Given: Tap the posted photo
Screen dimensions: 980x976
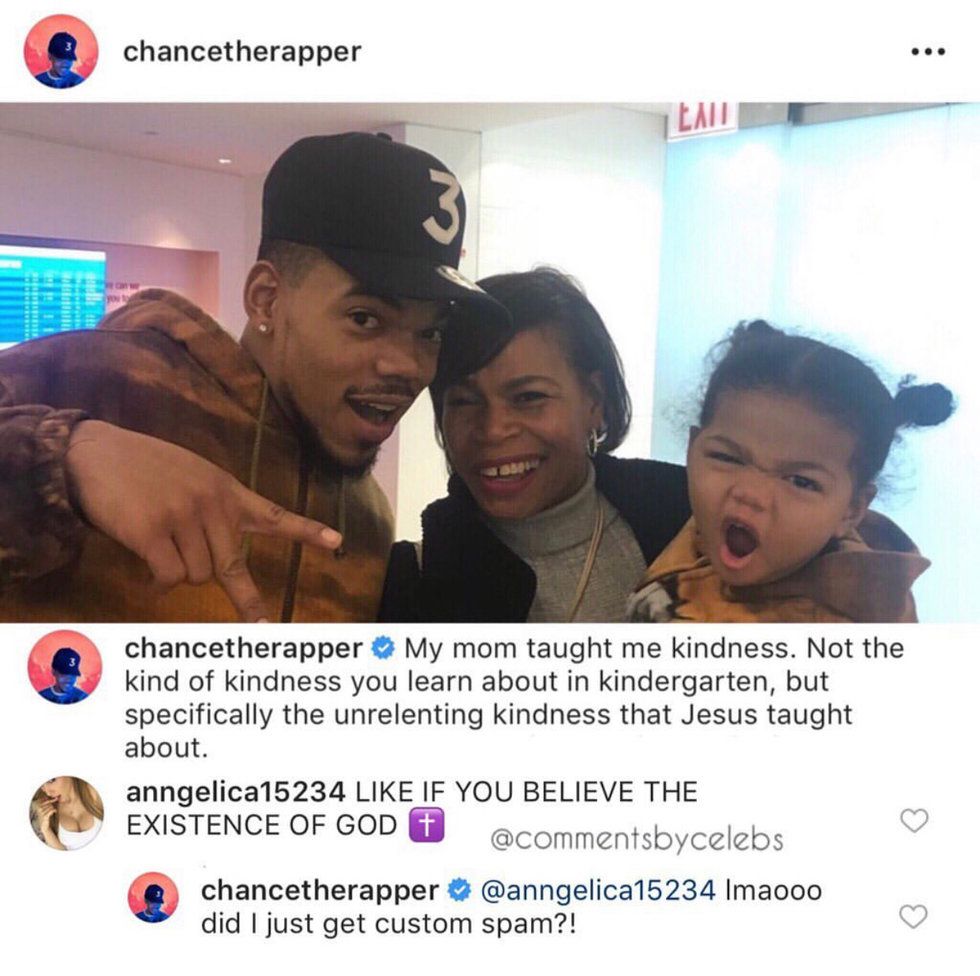Looking at the screenshot, I should (490, 362).
